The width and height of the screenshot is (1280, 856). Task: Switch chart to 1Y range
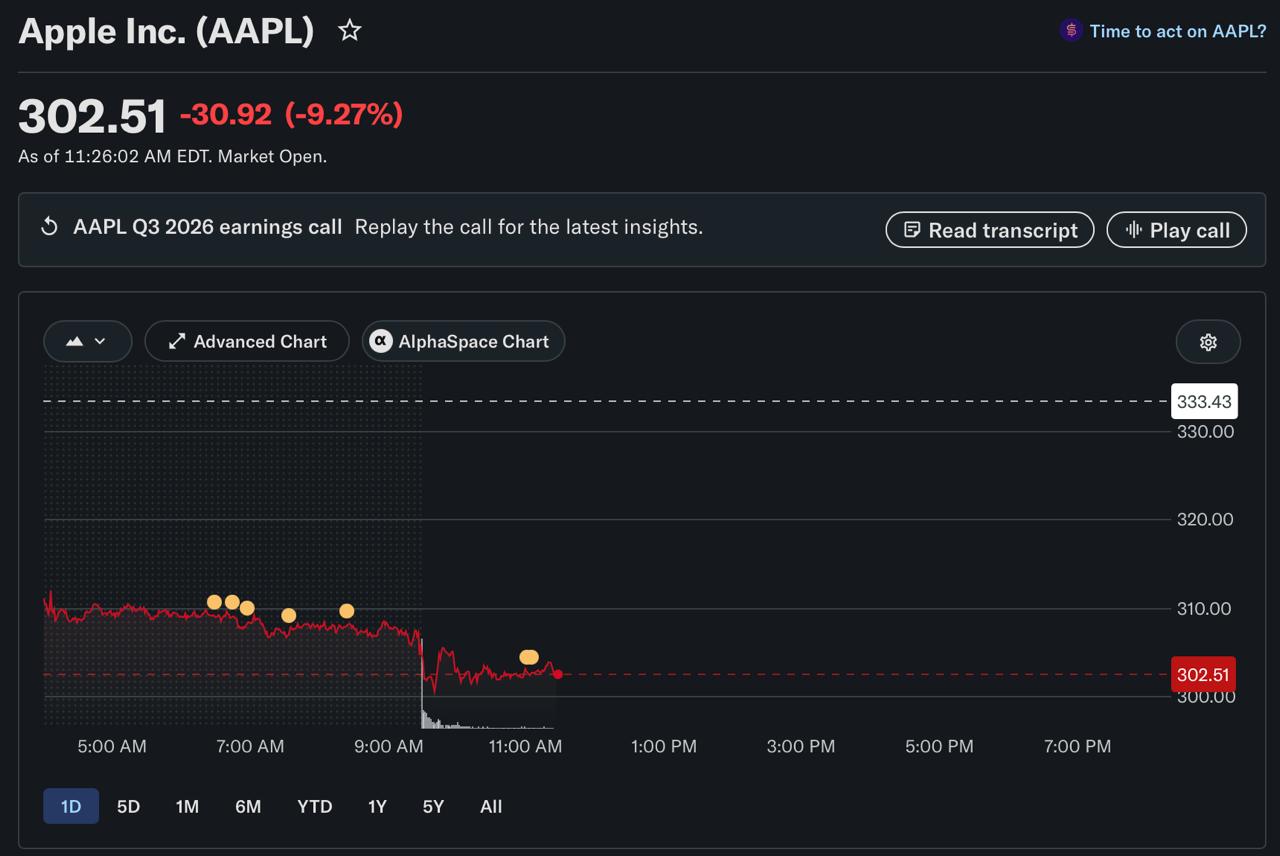[377, 806]
